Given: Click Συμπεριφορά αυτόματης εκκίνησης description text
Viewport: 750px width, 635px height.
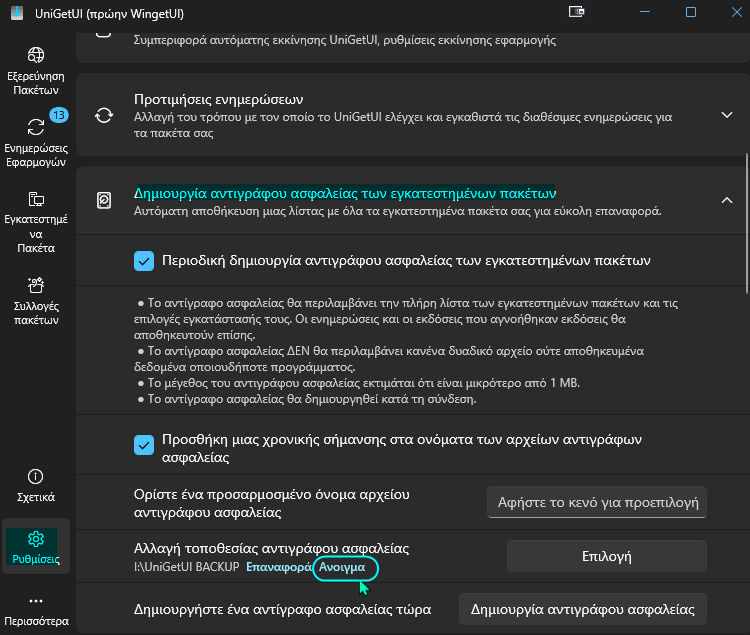Looking at the screenshot, I should [345, 40].
